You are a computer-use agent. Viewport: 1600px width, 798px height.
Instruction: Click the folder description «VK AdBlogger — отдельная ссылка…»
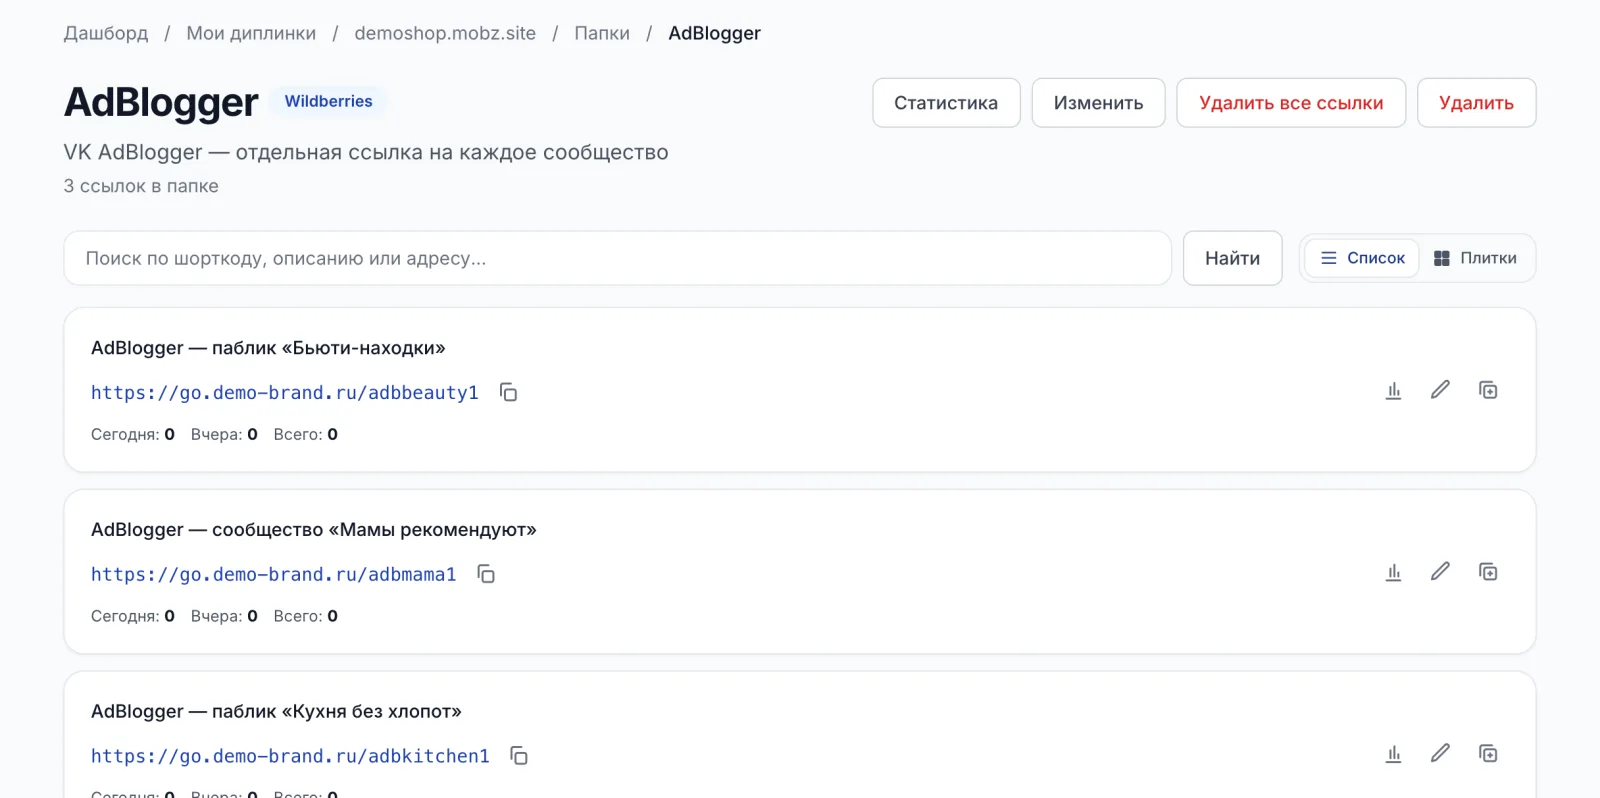pyautogui.click(x=366, y=152)
